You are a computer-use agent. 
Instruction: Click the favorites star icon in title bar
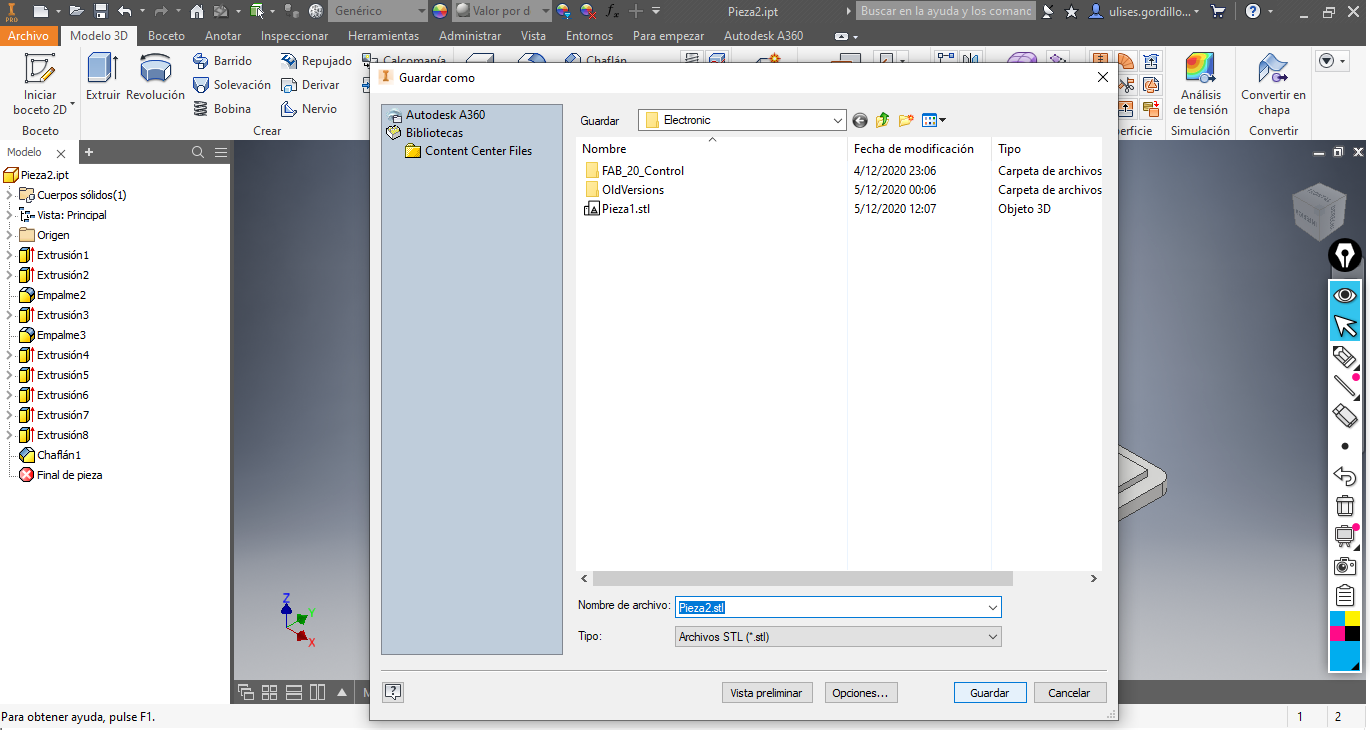[1072, 11]
